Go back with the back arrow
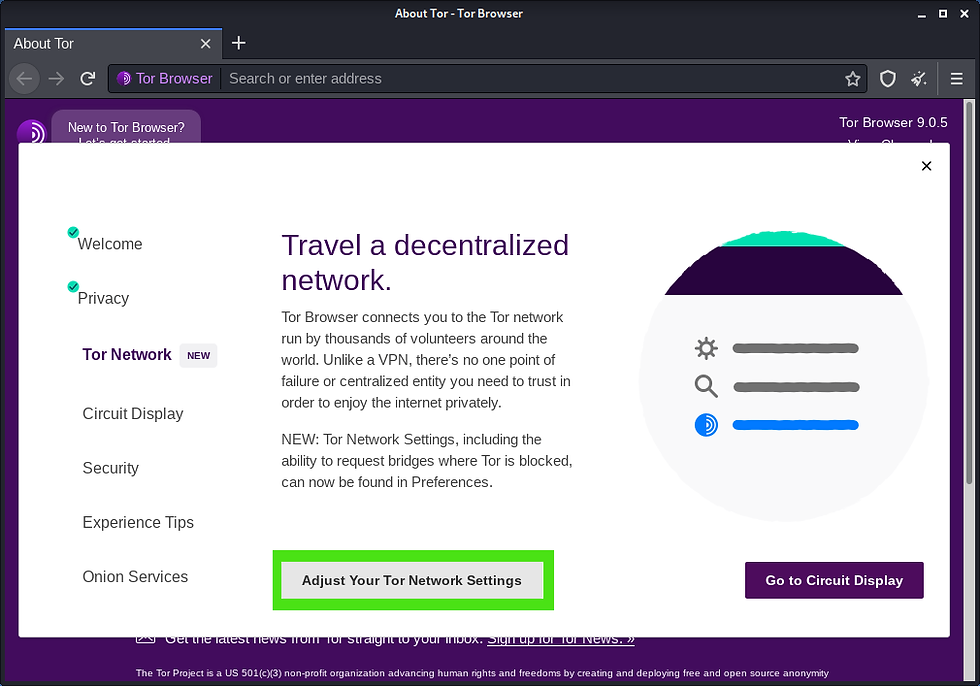 (24, 79)
